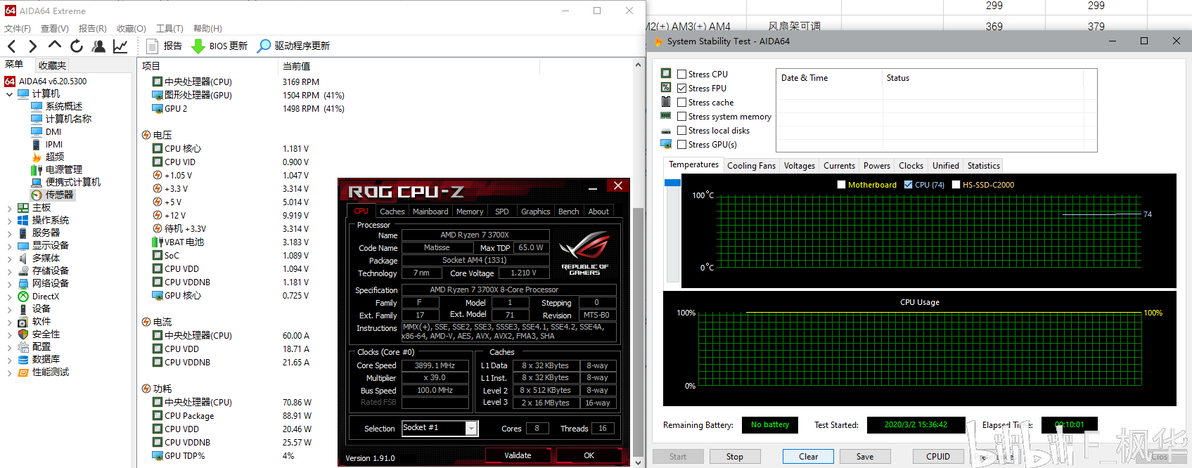Viewport: 1192px width, 468px height.
Task: Switch to Currents tab
Action: 839,166
